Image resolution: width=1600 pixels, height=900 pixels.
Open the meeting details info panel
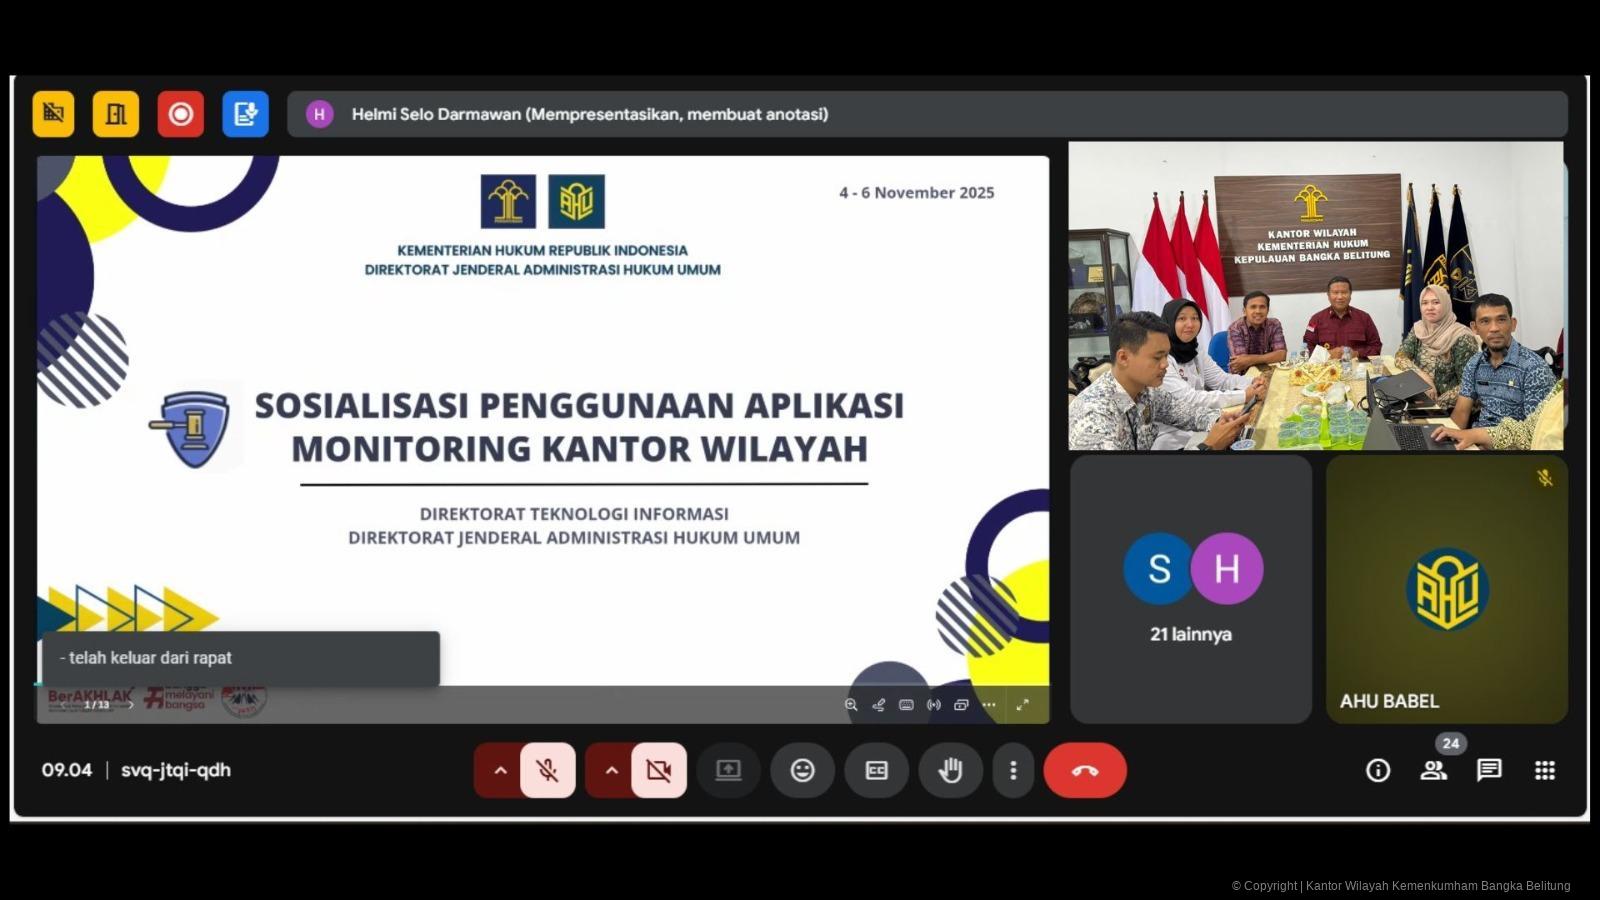point(1378,770)
